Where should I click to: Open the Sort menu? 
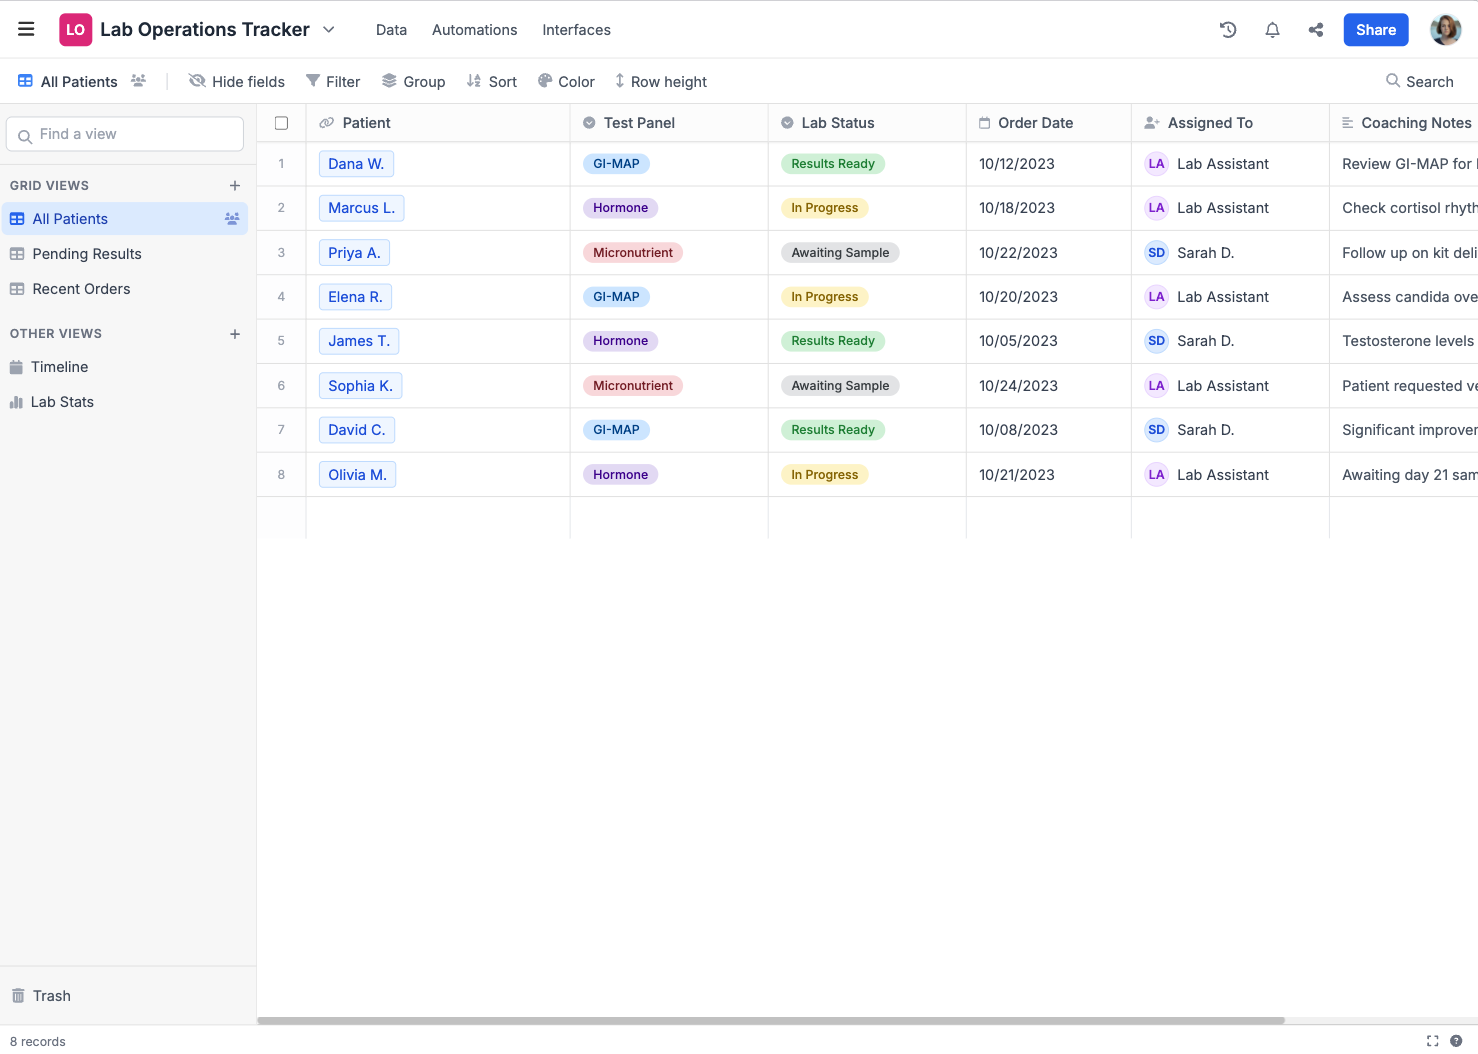(492, 81)
